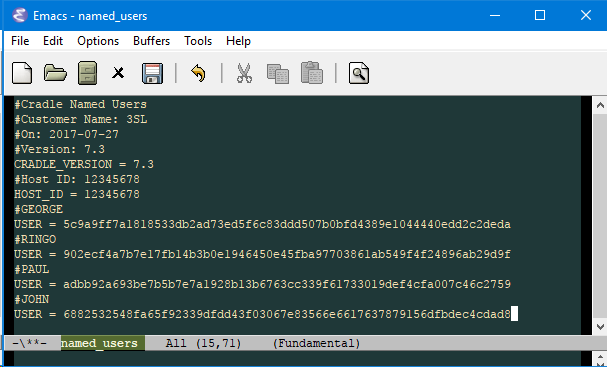Open directory with the file cabinet icon
607x367 pixels.
click(x=87, y=73)
